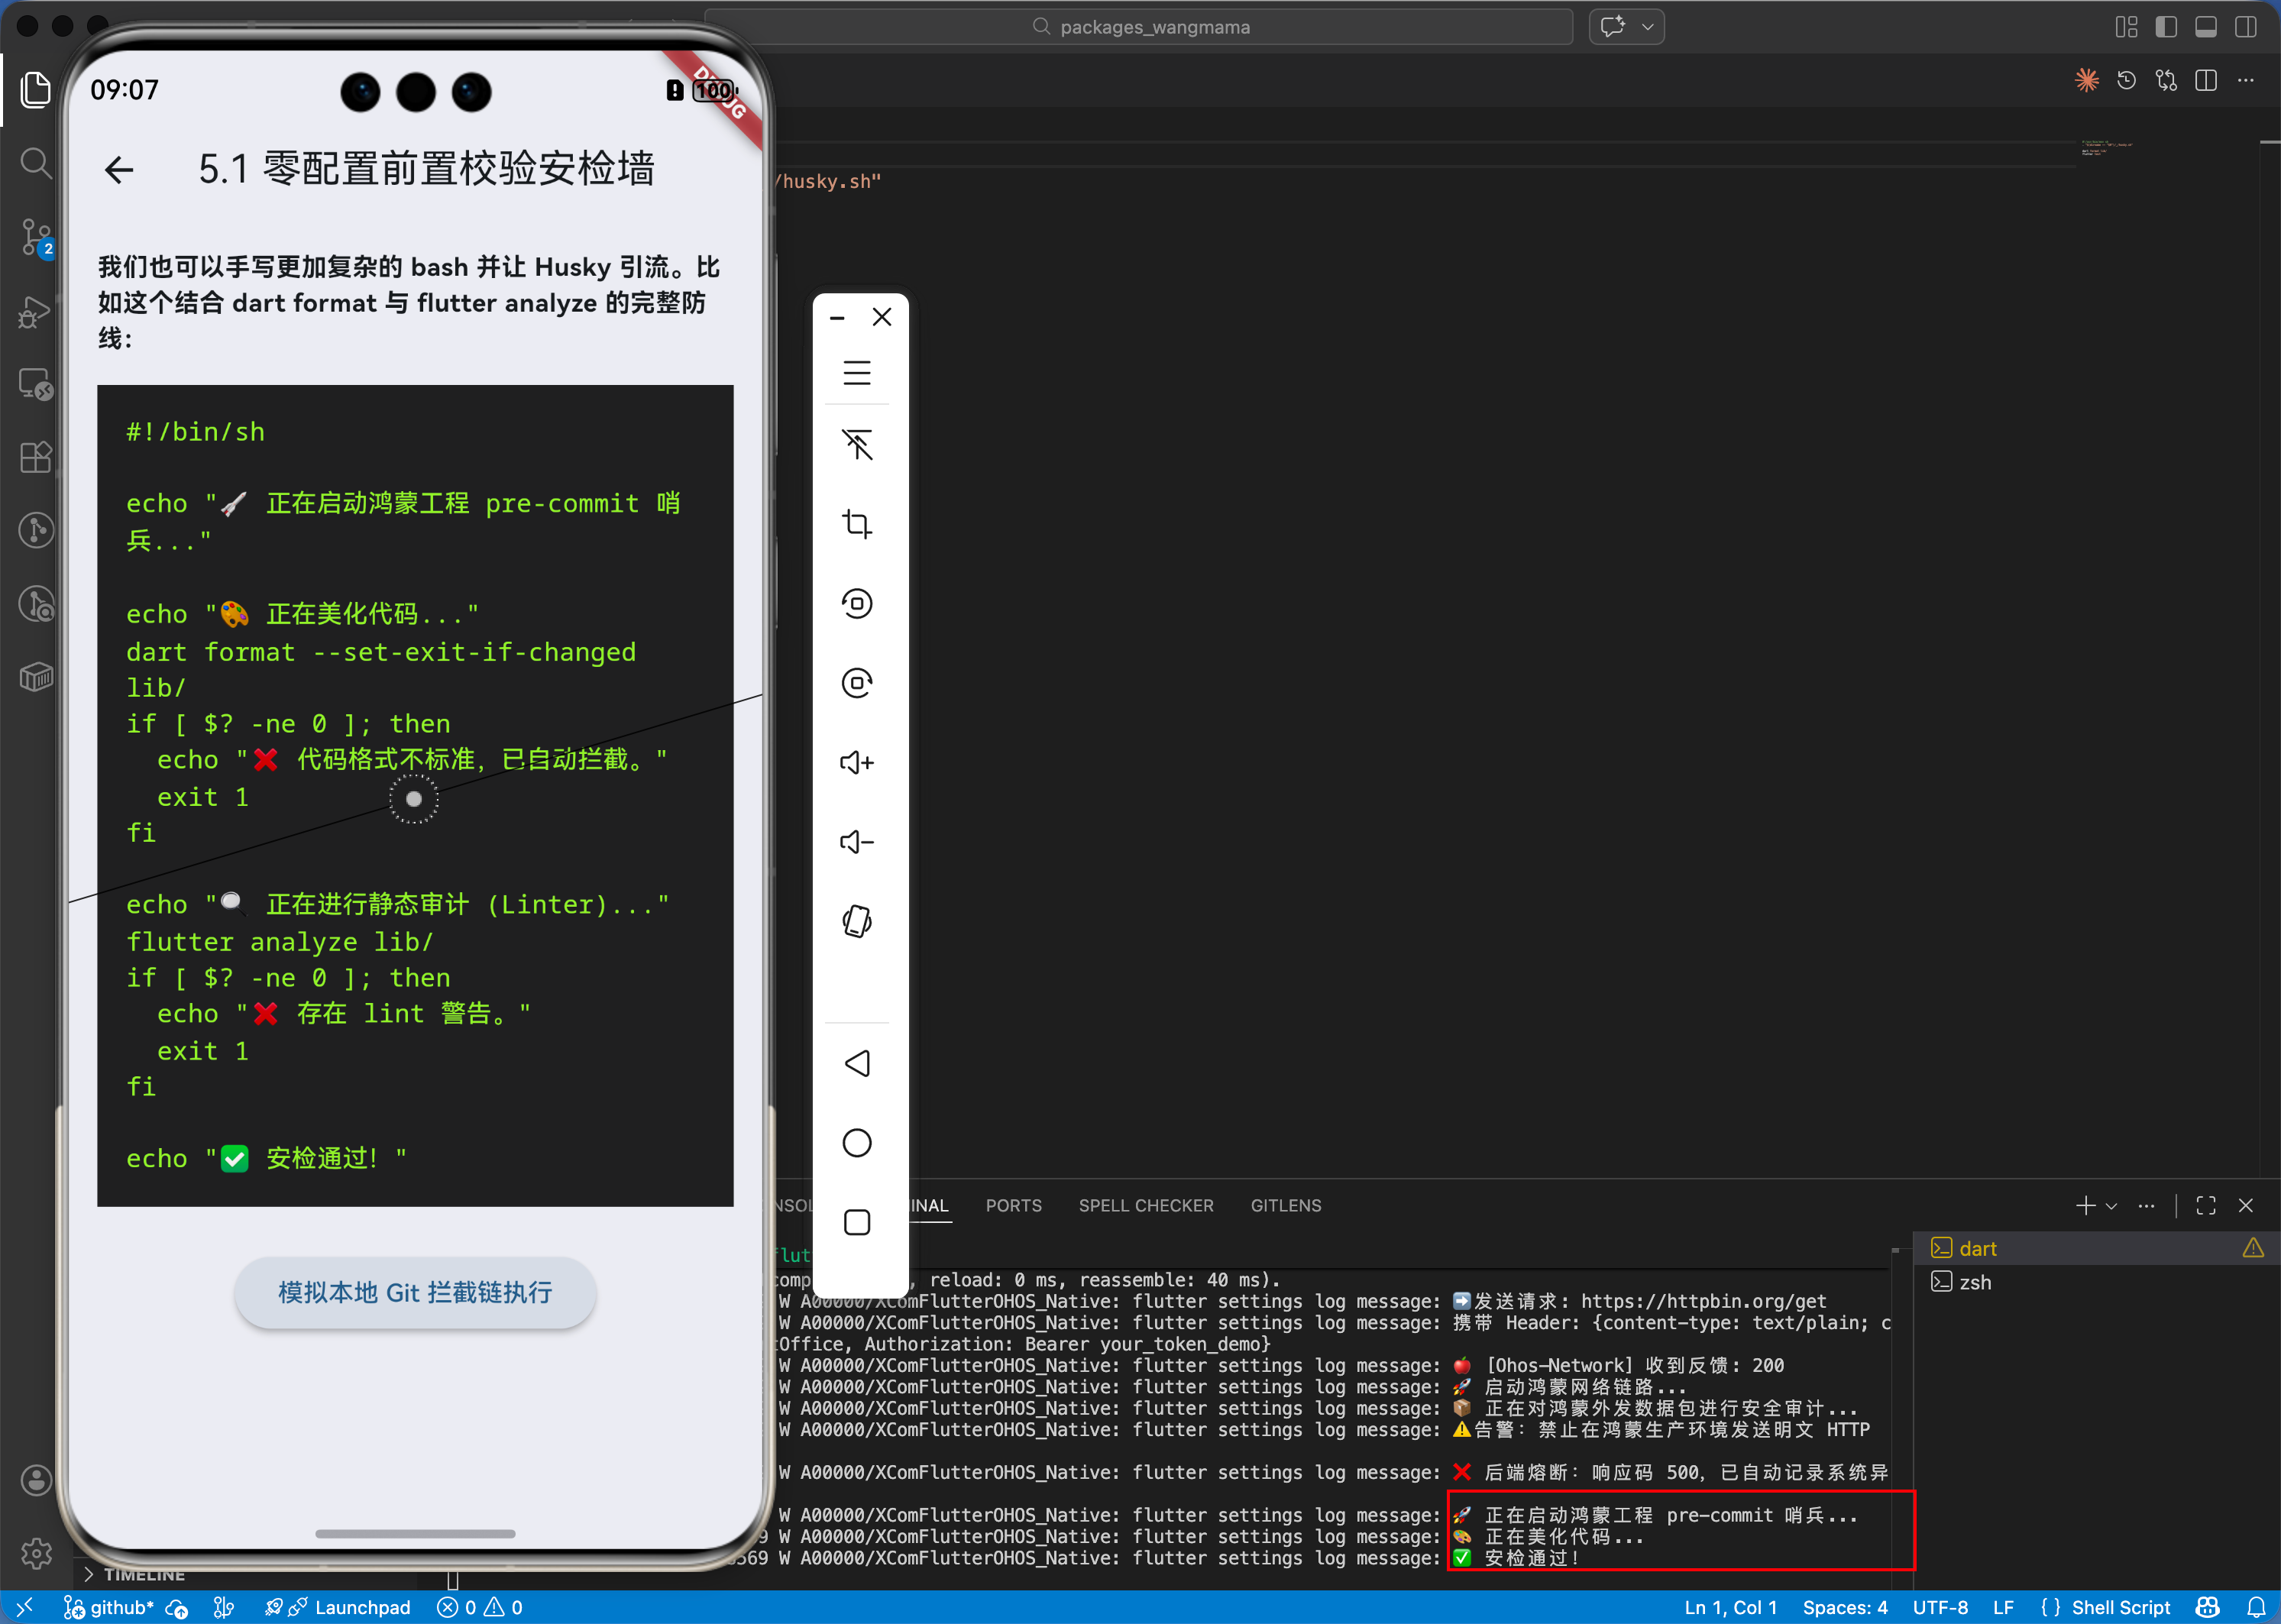Increase emulator volume with speaker plus icon

pyautogui.click(x=857, y=763)
